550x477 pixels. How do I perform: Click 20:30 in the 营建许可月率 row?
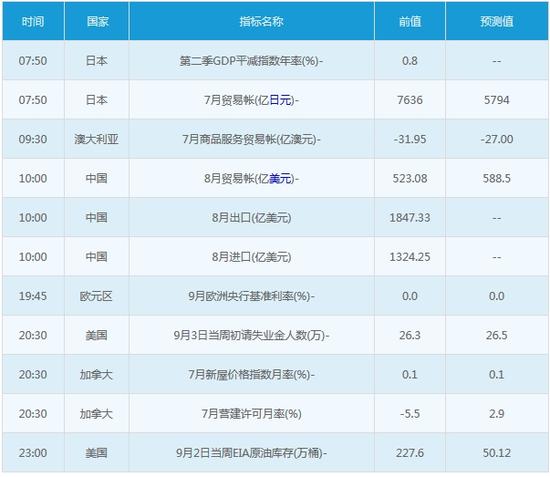pyautogui.click(x=33, y=414)
